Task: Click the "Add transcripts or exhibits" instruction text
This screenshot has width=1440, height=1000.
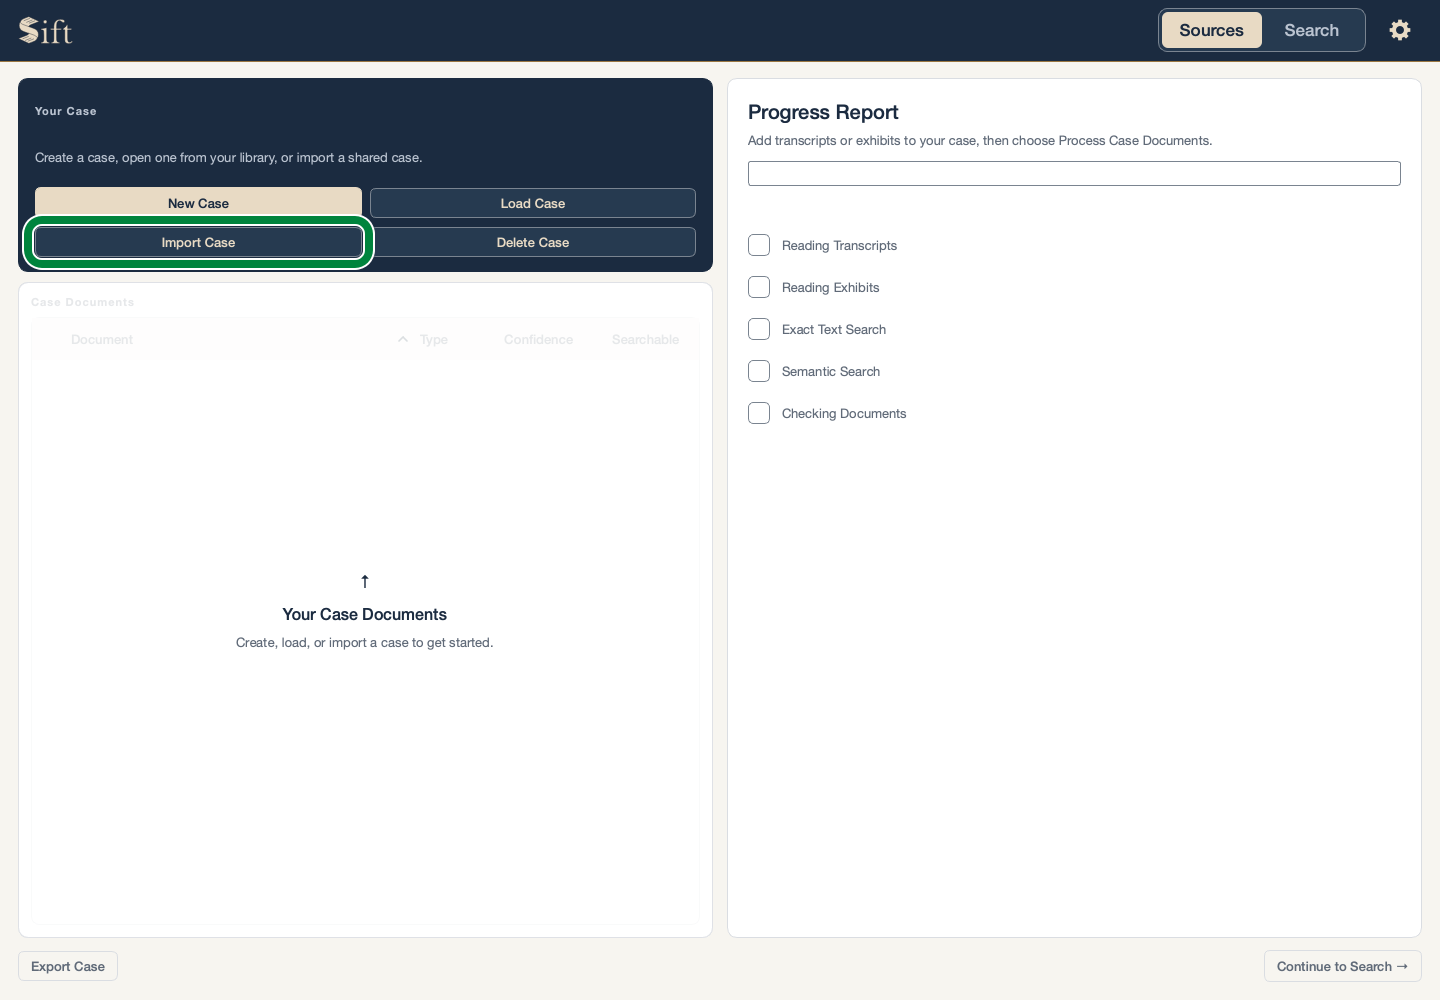Action: 980,140
